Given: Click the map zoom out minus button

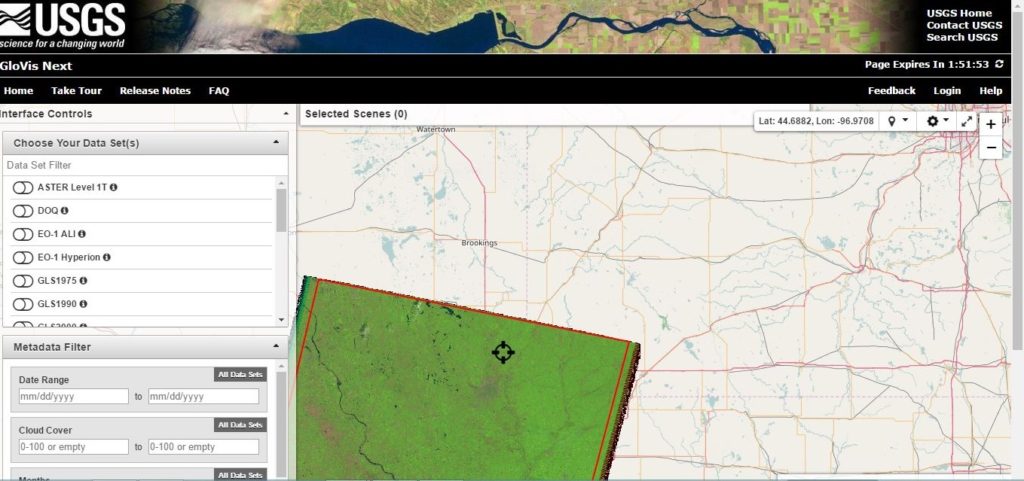Looking at the screenshot, I should pos(990,147).
